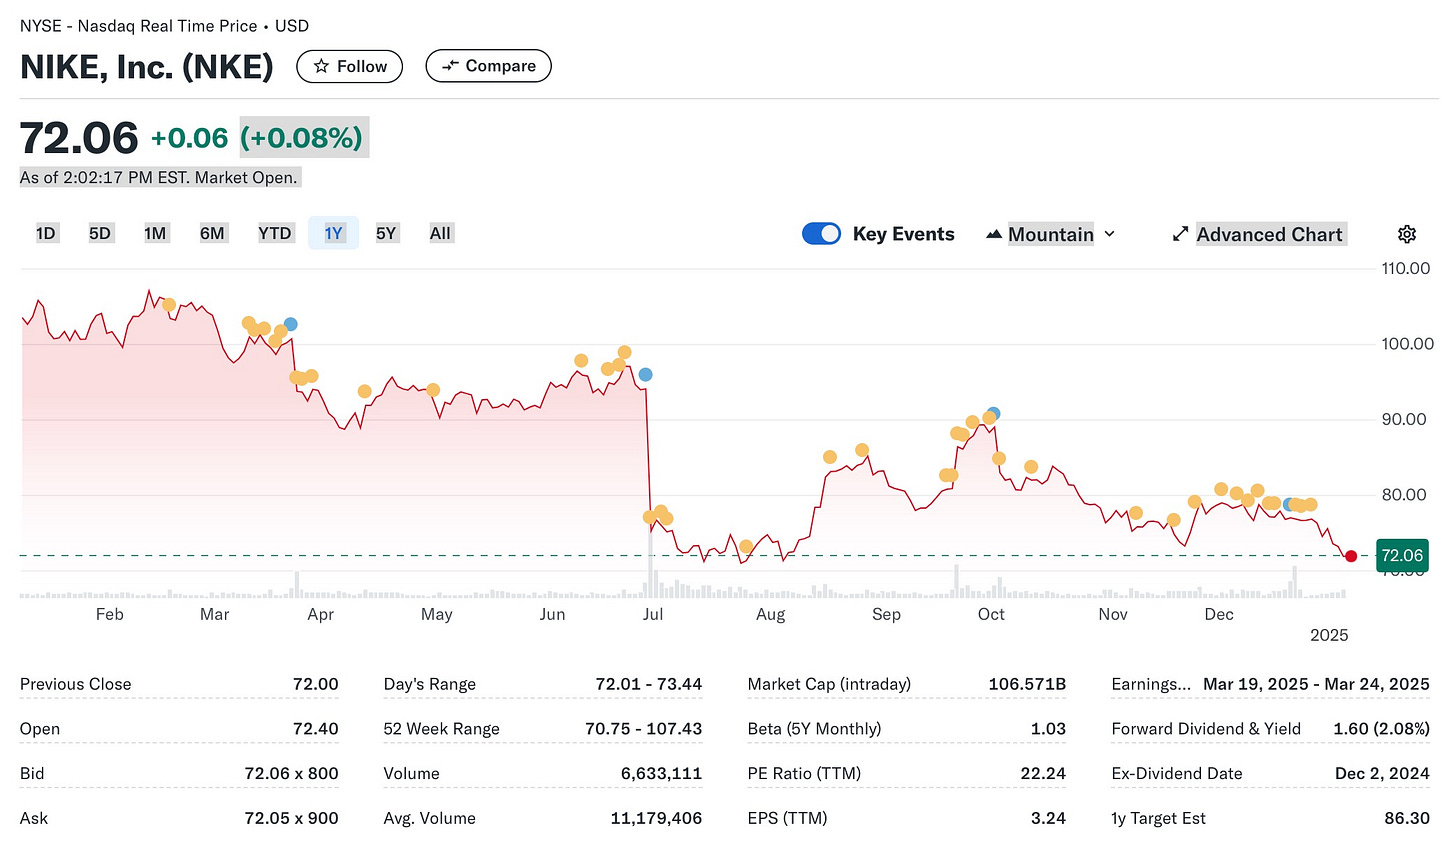
Task: Switch chart to 1M range
Action: coord(155,233)
